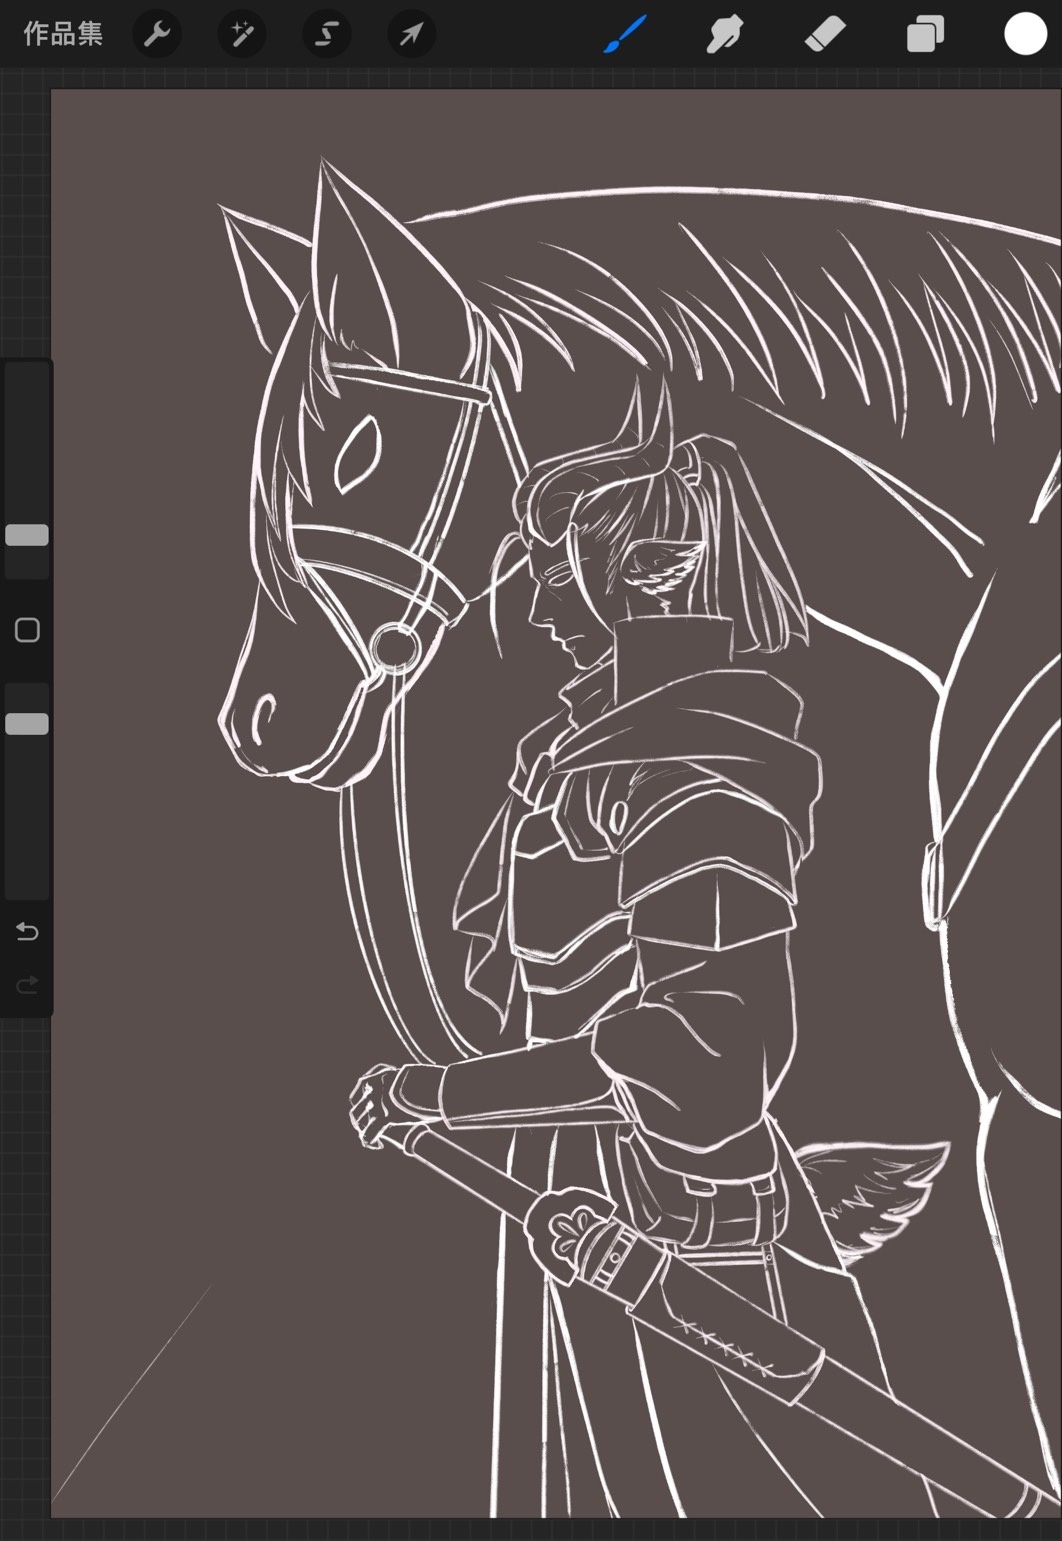Open the Adjustments magic wand menu

(x=242, y=34)
